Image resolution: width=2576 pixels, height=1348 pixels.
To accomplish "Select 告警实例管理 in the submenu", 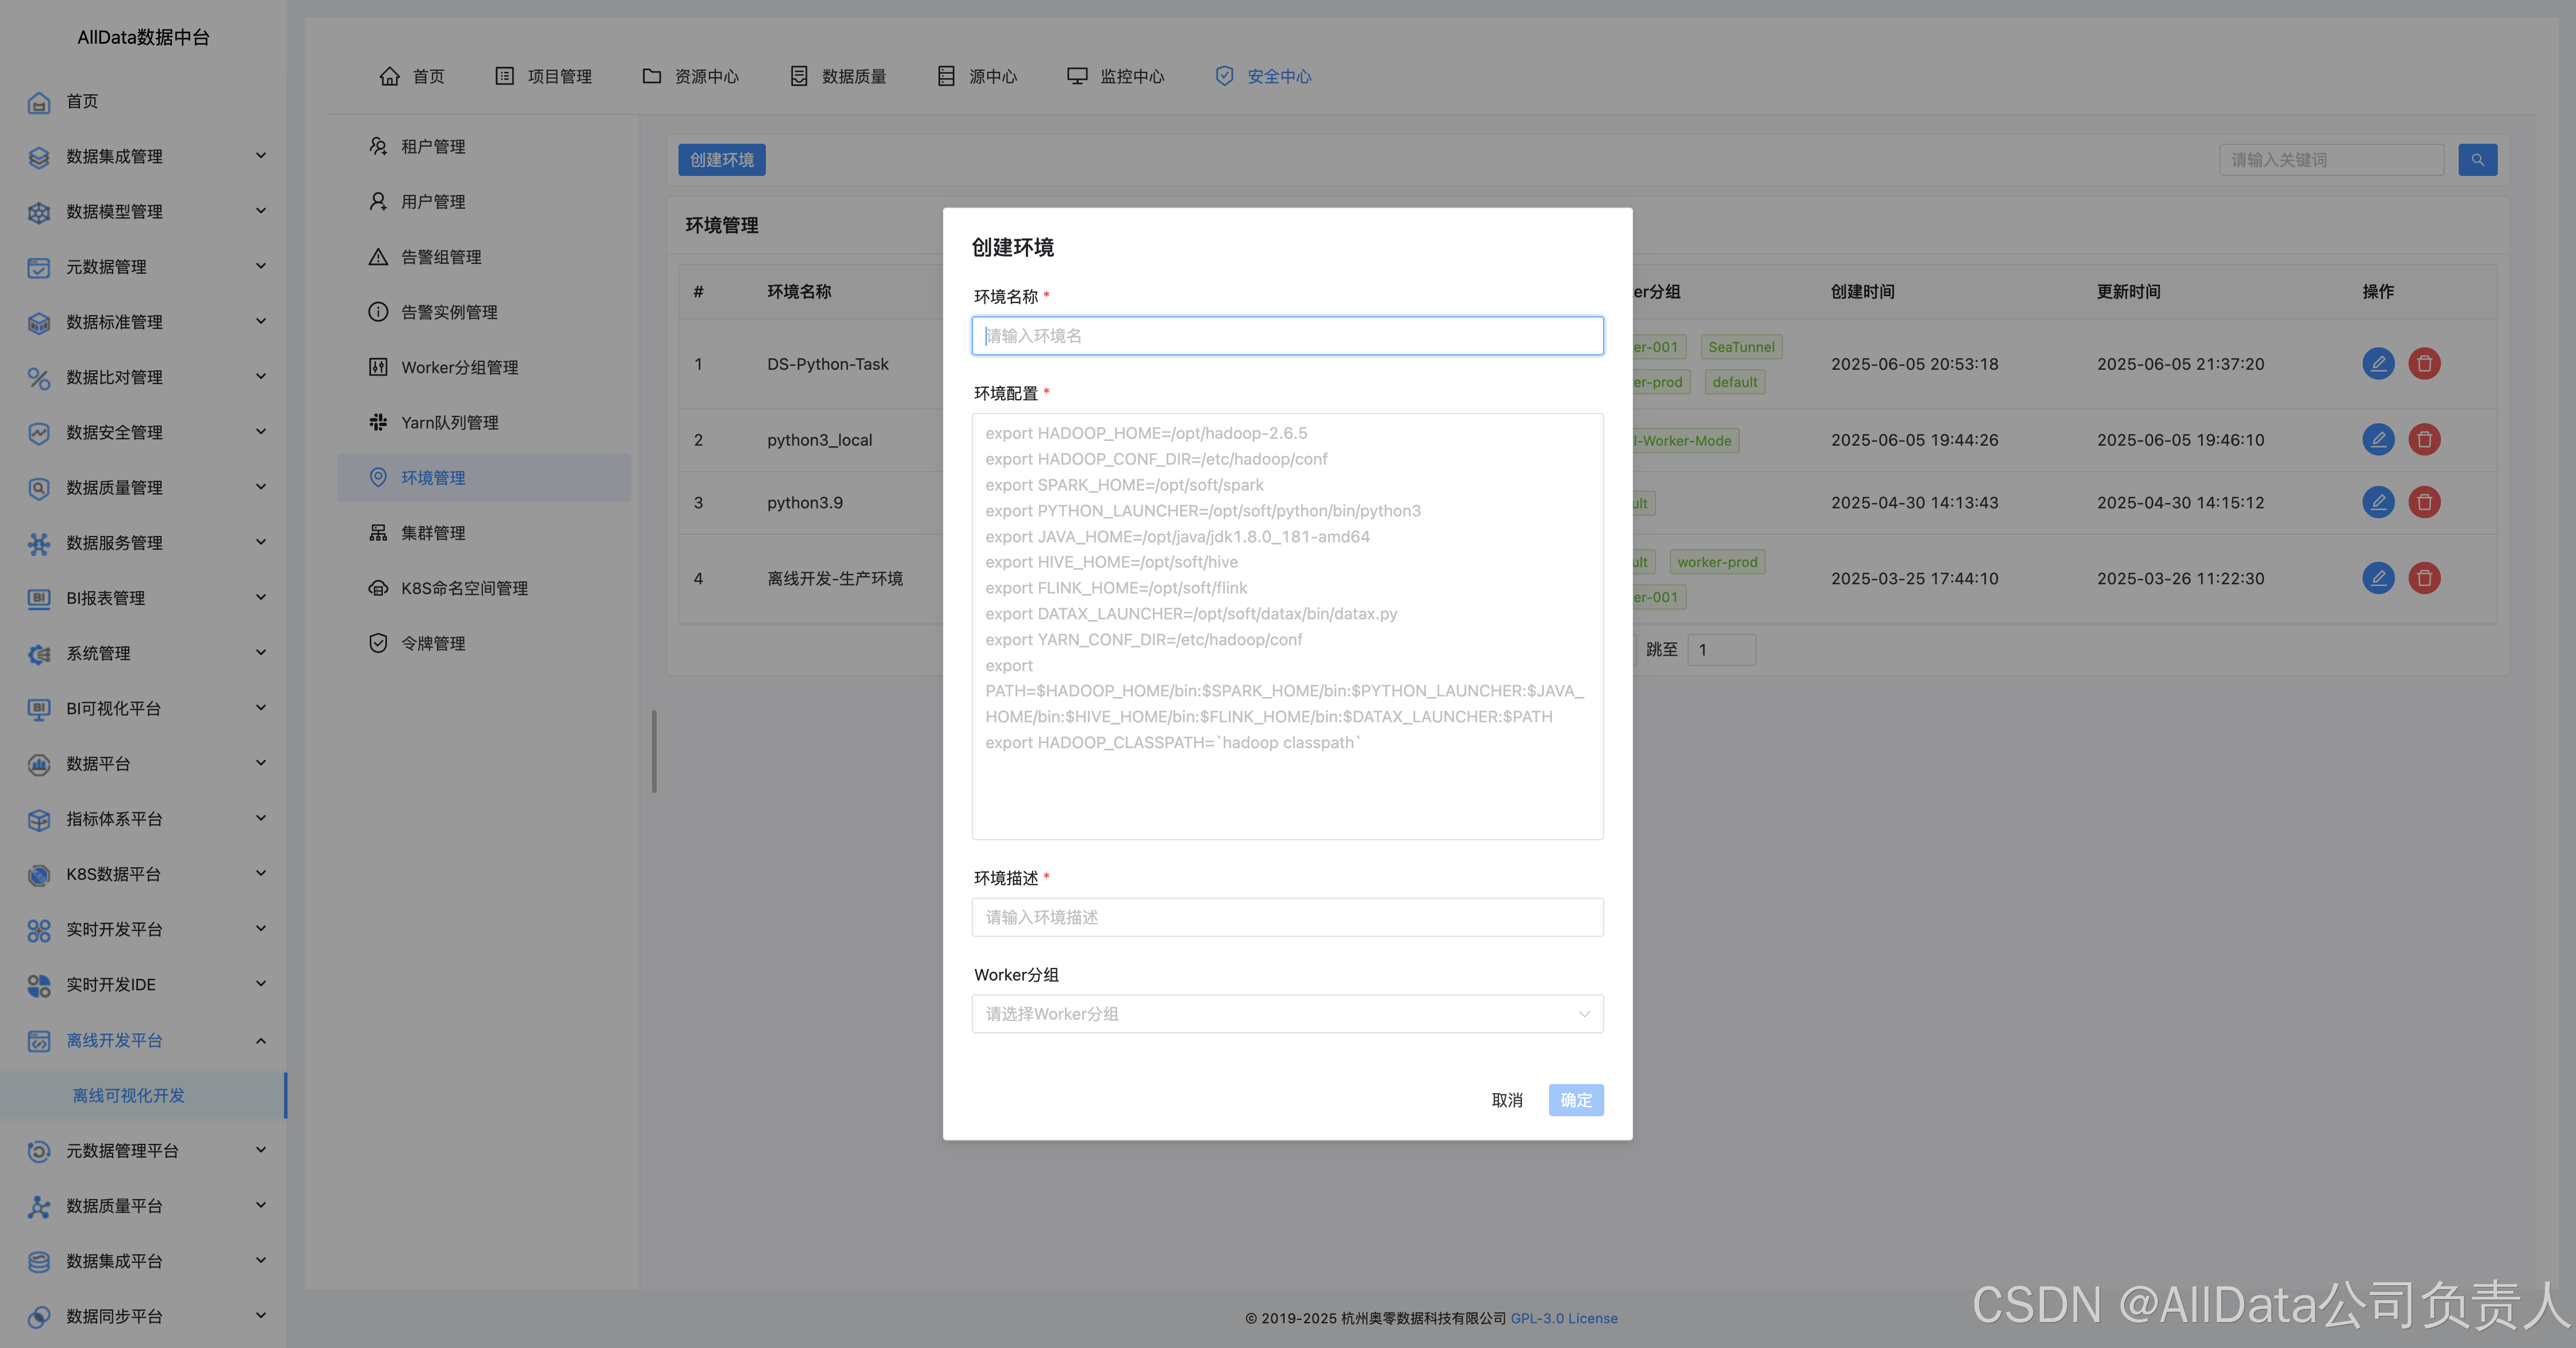I will click(x=484, y=312).
